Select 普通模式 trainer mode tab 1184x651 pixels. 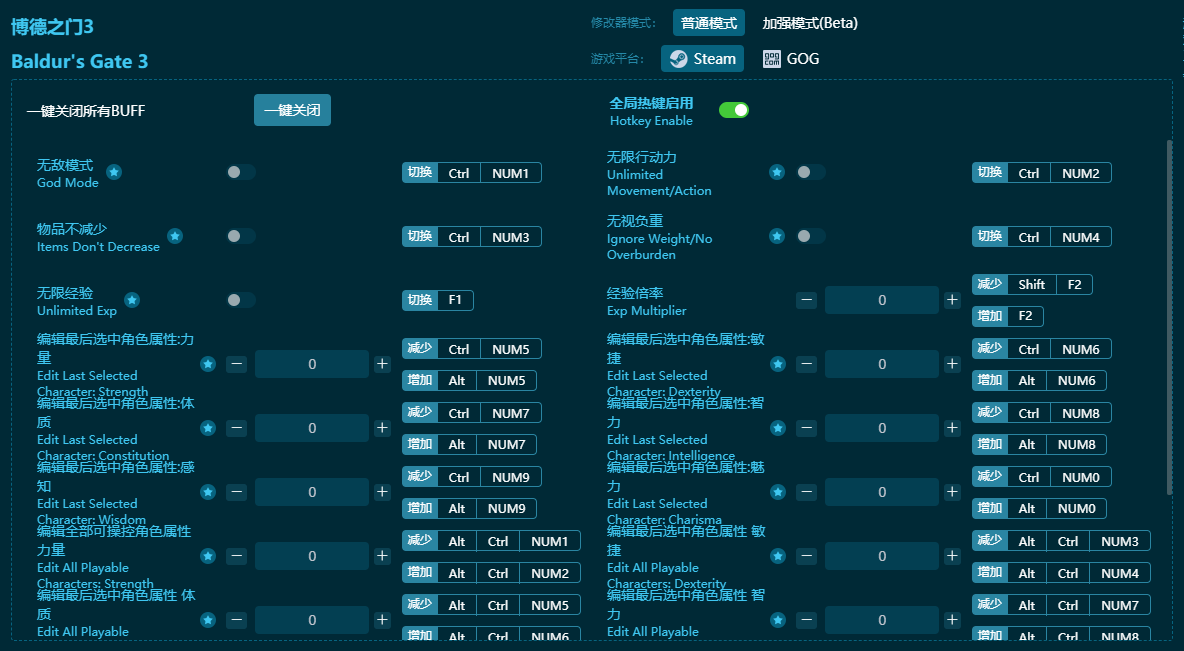click(x=709, y=23)
